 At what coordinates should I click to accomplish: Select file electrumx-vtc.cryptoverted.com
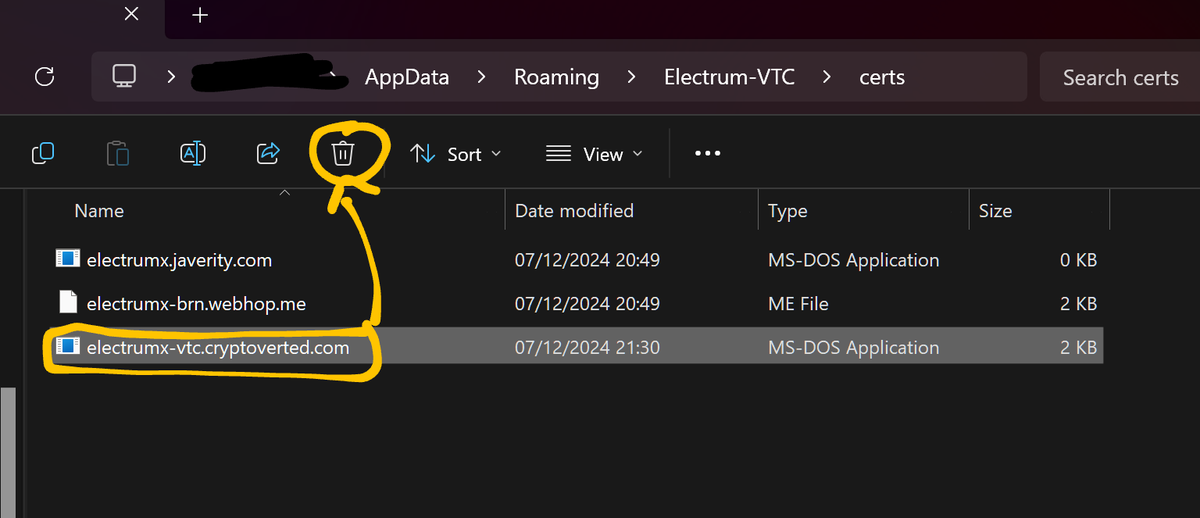pos(218,347)
